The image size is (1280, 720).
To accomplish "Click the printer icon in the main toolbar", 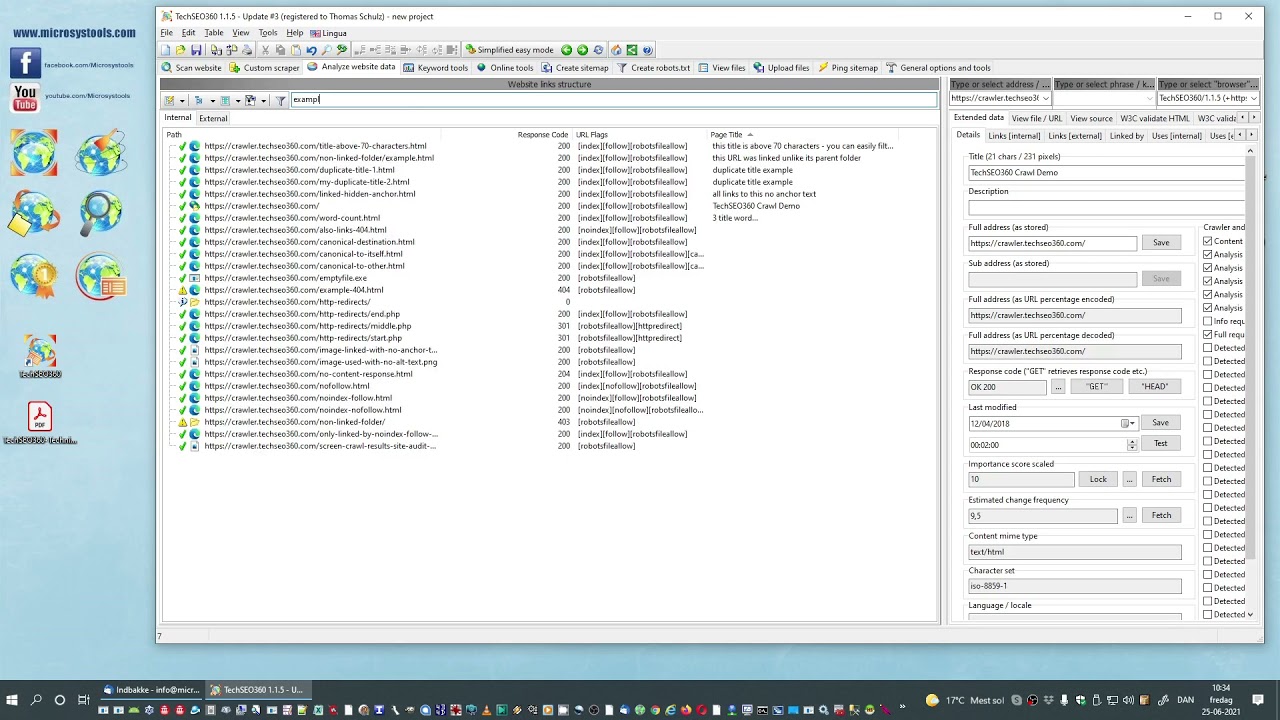I will click(247, 50).
